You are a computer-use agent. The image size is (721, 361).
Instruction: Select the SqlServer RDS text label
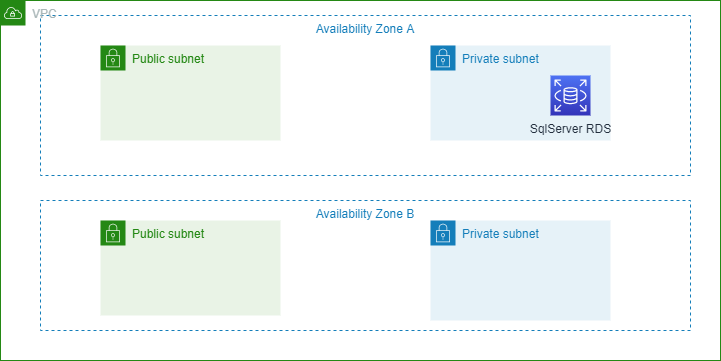(x=570, y=129)
